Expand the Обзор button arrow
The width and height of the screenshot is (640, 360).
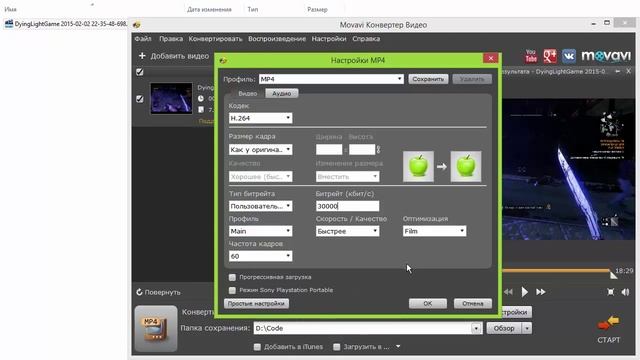[527, 328]
